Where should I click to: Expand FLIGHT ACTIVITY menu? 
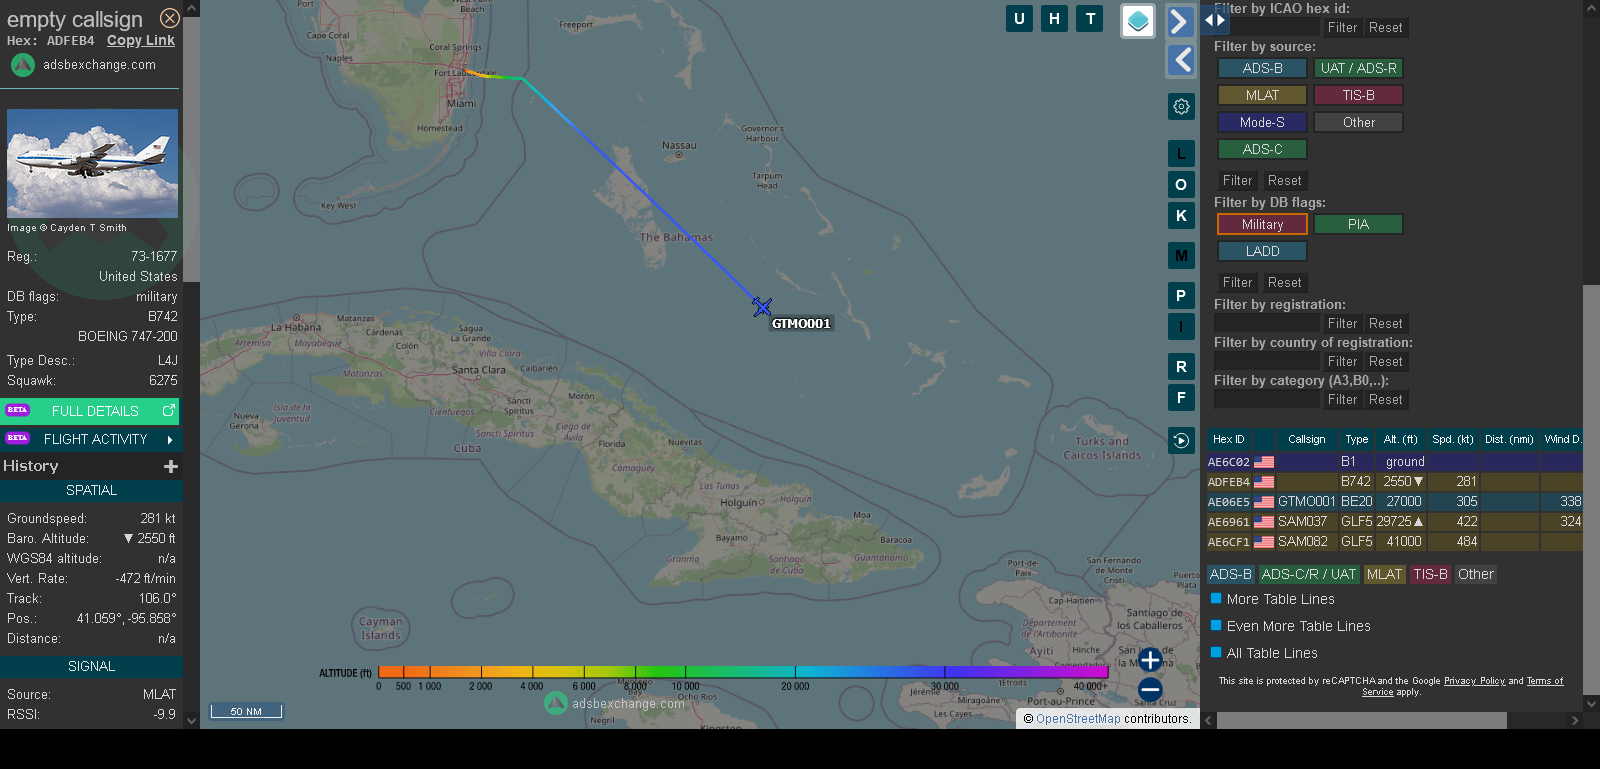(91, 439)
